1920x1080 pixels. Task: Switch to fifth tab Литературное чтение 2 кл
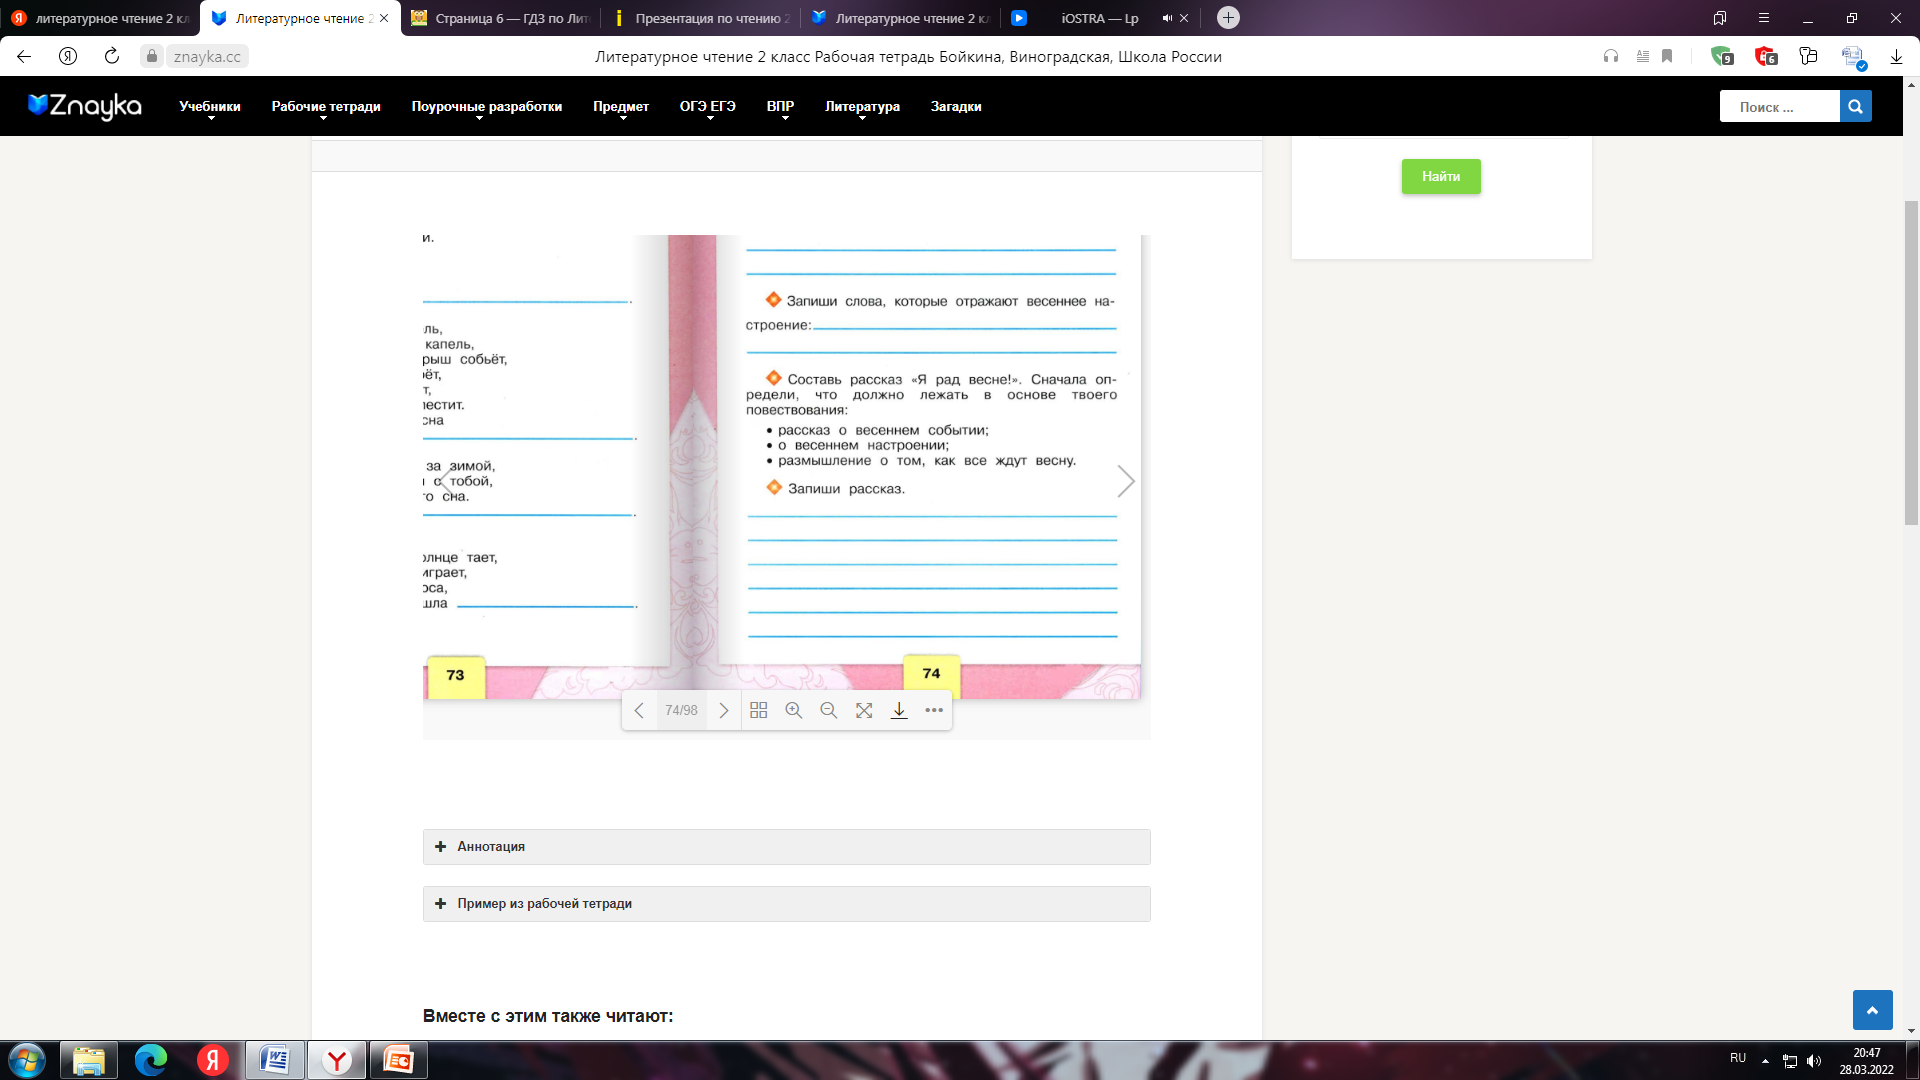[900, 18]
